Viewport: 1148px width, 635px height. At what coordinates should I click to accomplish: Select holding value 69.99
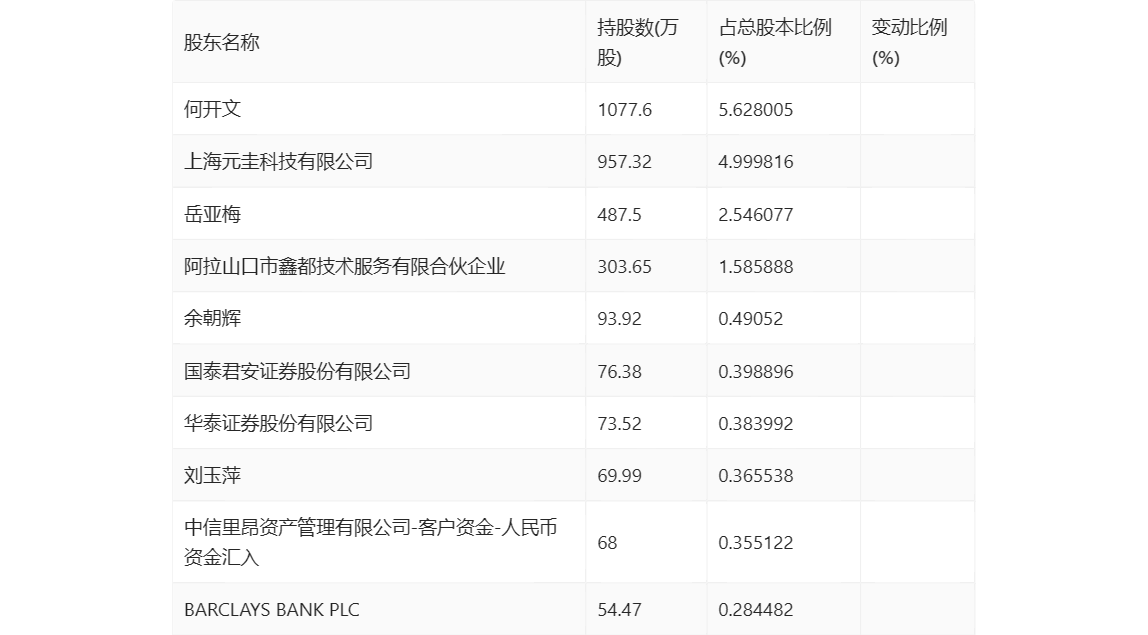[x=619, y=475]
